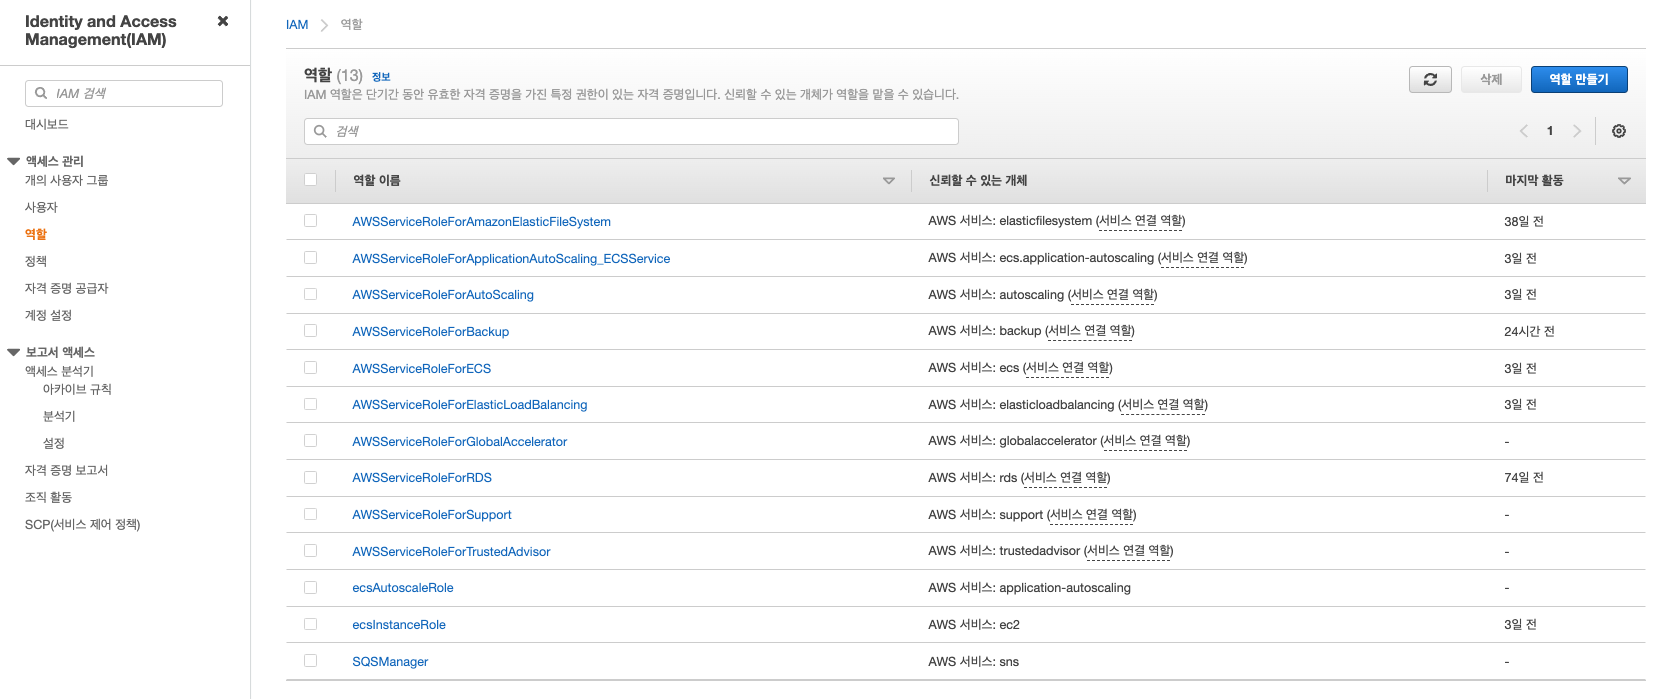Click 서비스 연결 역할 text in elasticfilesystem row

1140,221
